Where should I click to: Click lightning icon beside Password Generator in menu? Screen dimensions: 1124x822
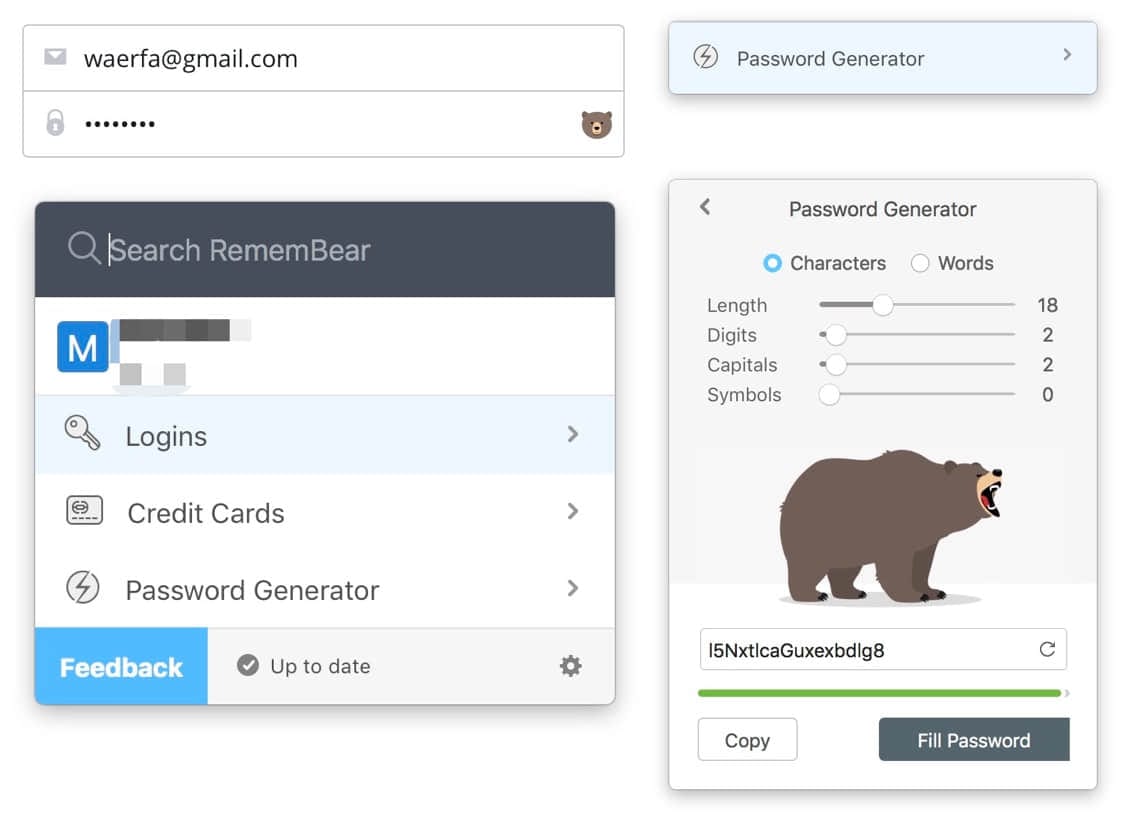click(x=83, y=588)
